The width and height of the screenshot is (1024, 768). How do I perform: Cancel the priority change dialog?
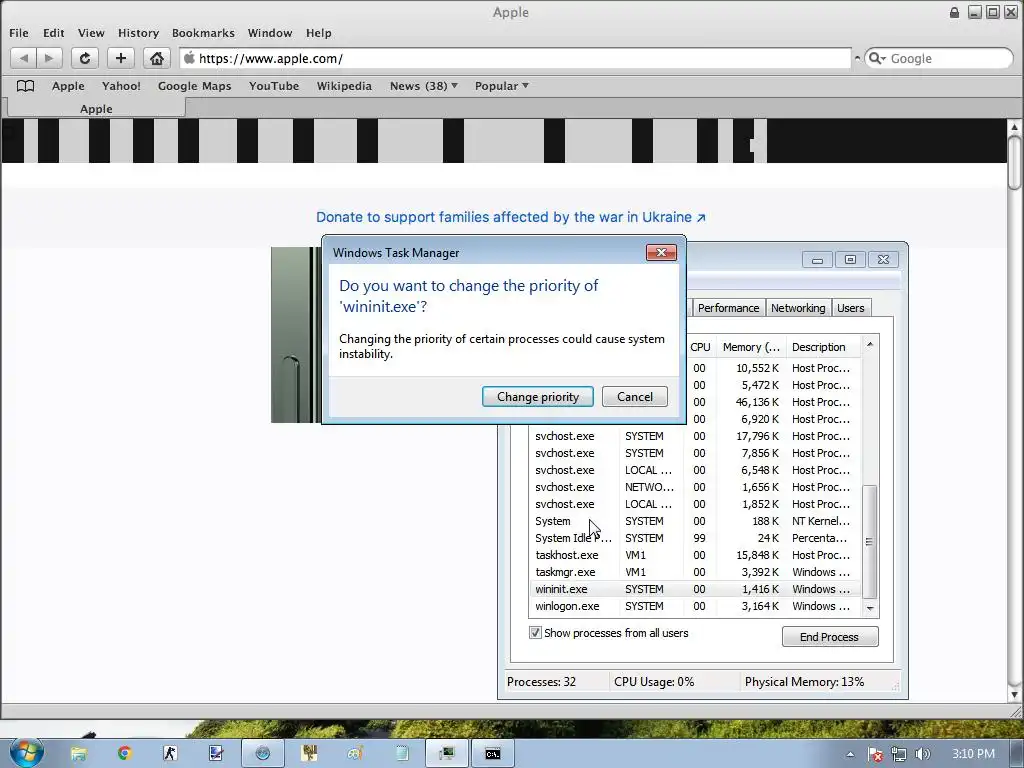(x=635, y=396)
